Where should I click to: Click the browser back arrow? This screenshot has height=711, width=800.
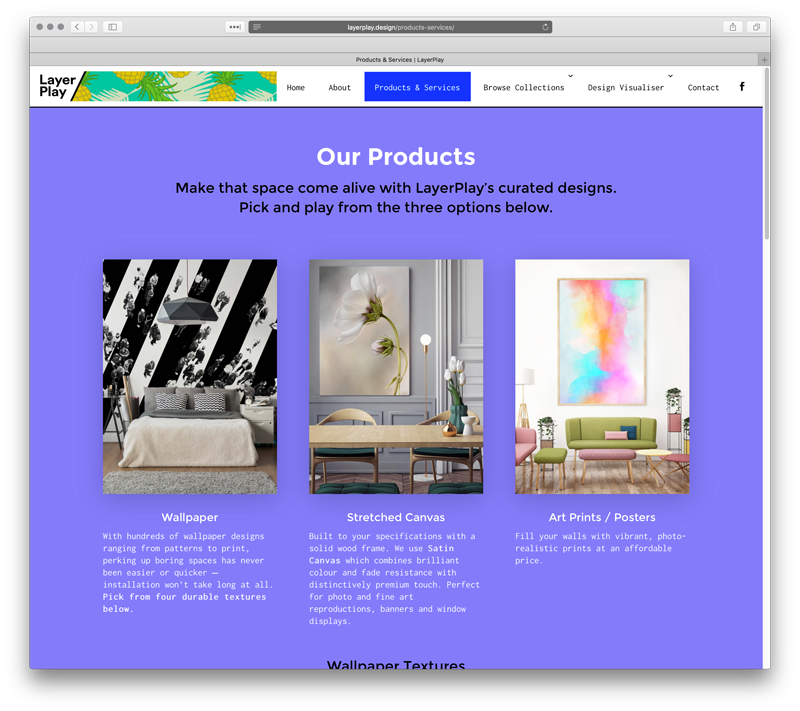[x=77, y=27]
